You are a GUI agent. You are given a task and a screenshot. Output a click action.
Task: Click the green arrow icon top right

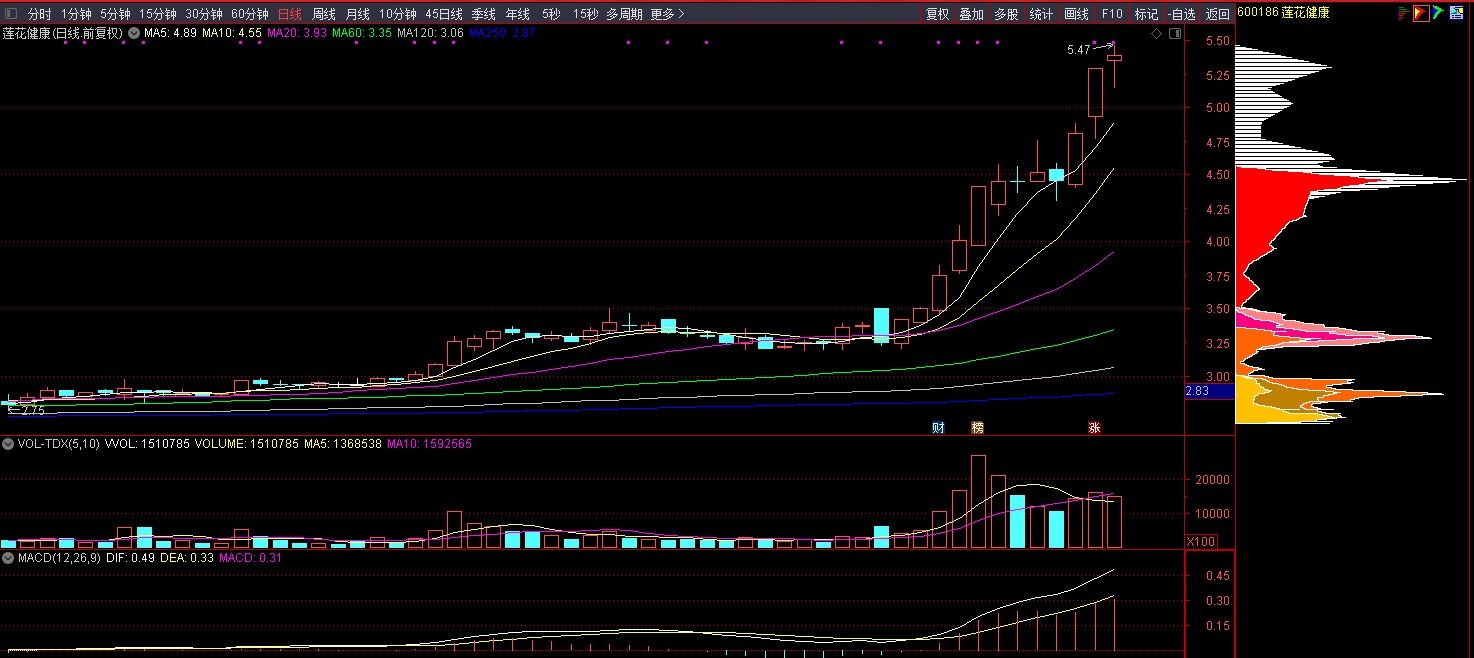pos(1437,13)
